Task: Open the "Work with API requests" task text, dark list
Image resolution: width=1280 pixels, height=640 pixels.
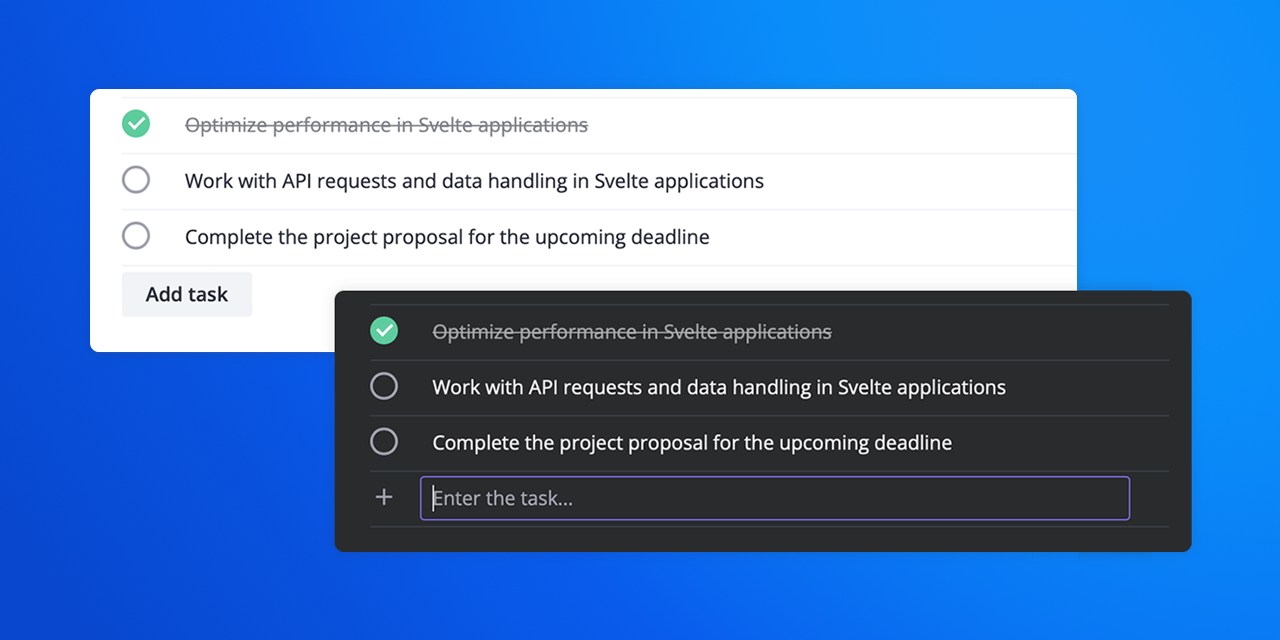Action: tap(719, 387)
